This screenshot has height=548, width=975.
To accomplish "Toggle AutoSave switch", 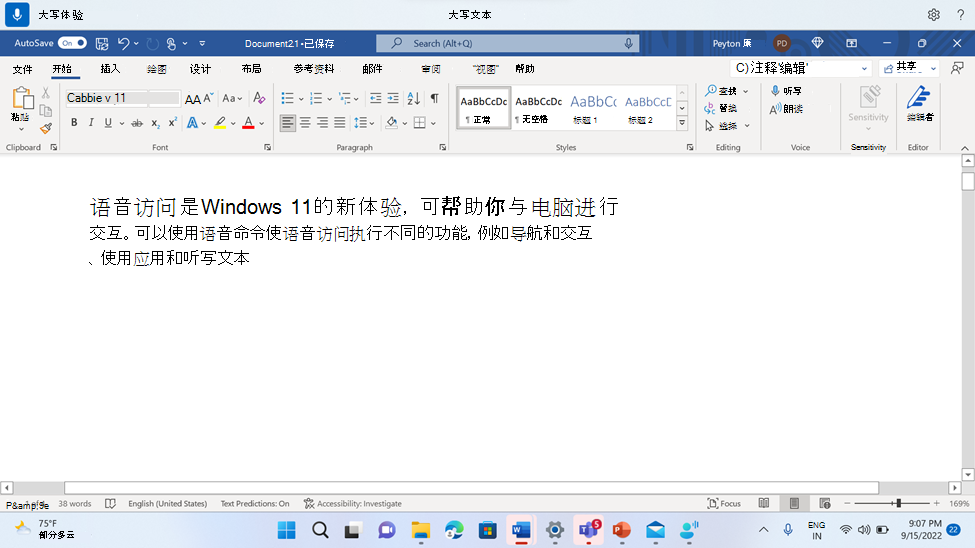I will pos(72,43).
